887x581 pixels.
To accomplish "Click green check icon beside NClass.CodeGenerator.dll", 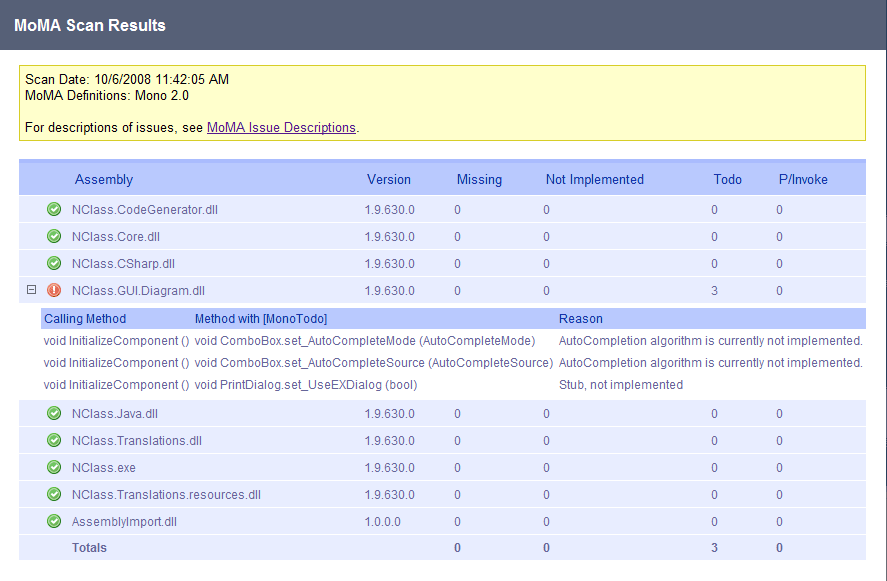I will (x=54, y=210).
